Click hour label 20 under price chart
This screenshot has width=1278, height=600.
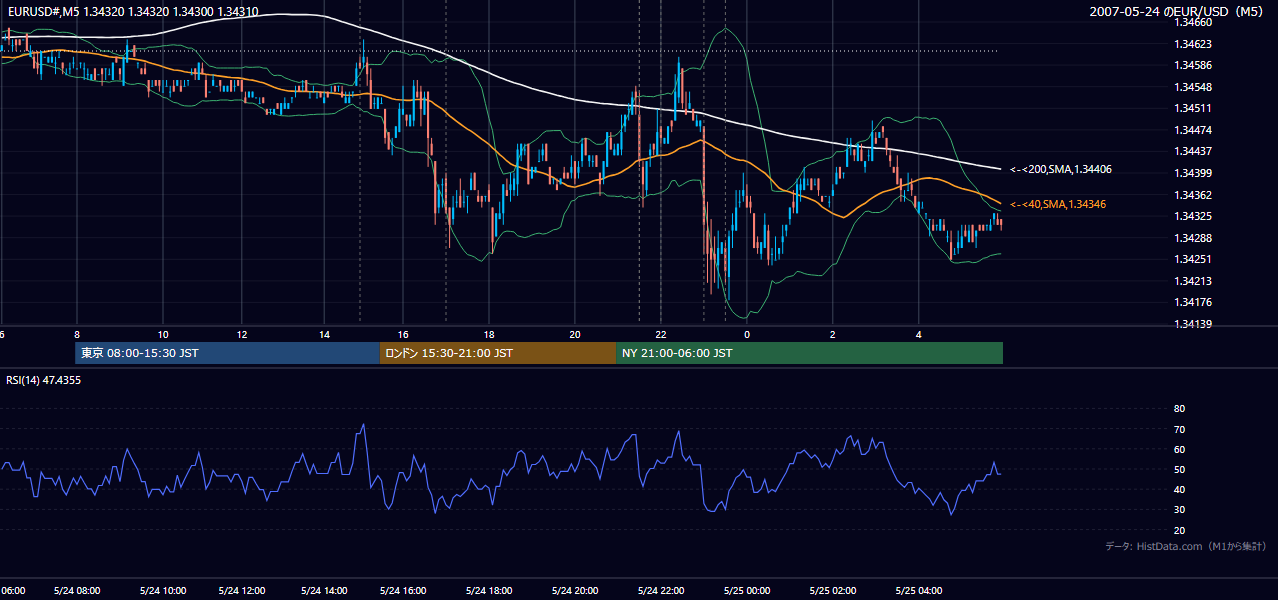[x=575, y=334]
